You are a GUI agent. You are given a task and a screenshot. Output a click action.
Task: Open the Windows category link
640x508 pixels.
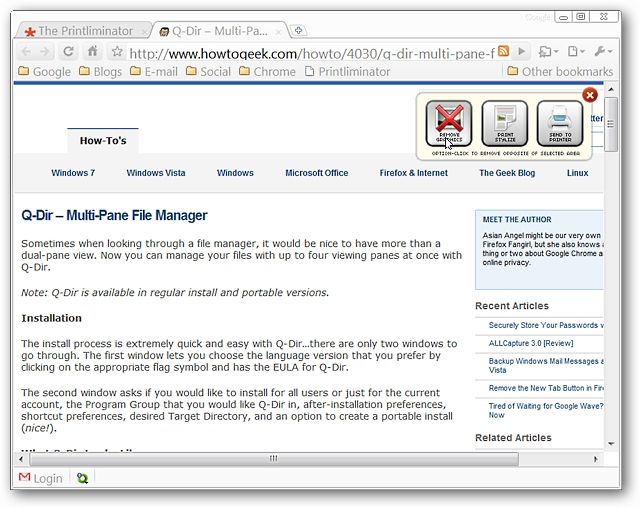(235, 173)
